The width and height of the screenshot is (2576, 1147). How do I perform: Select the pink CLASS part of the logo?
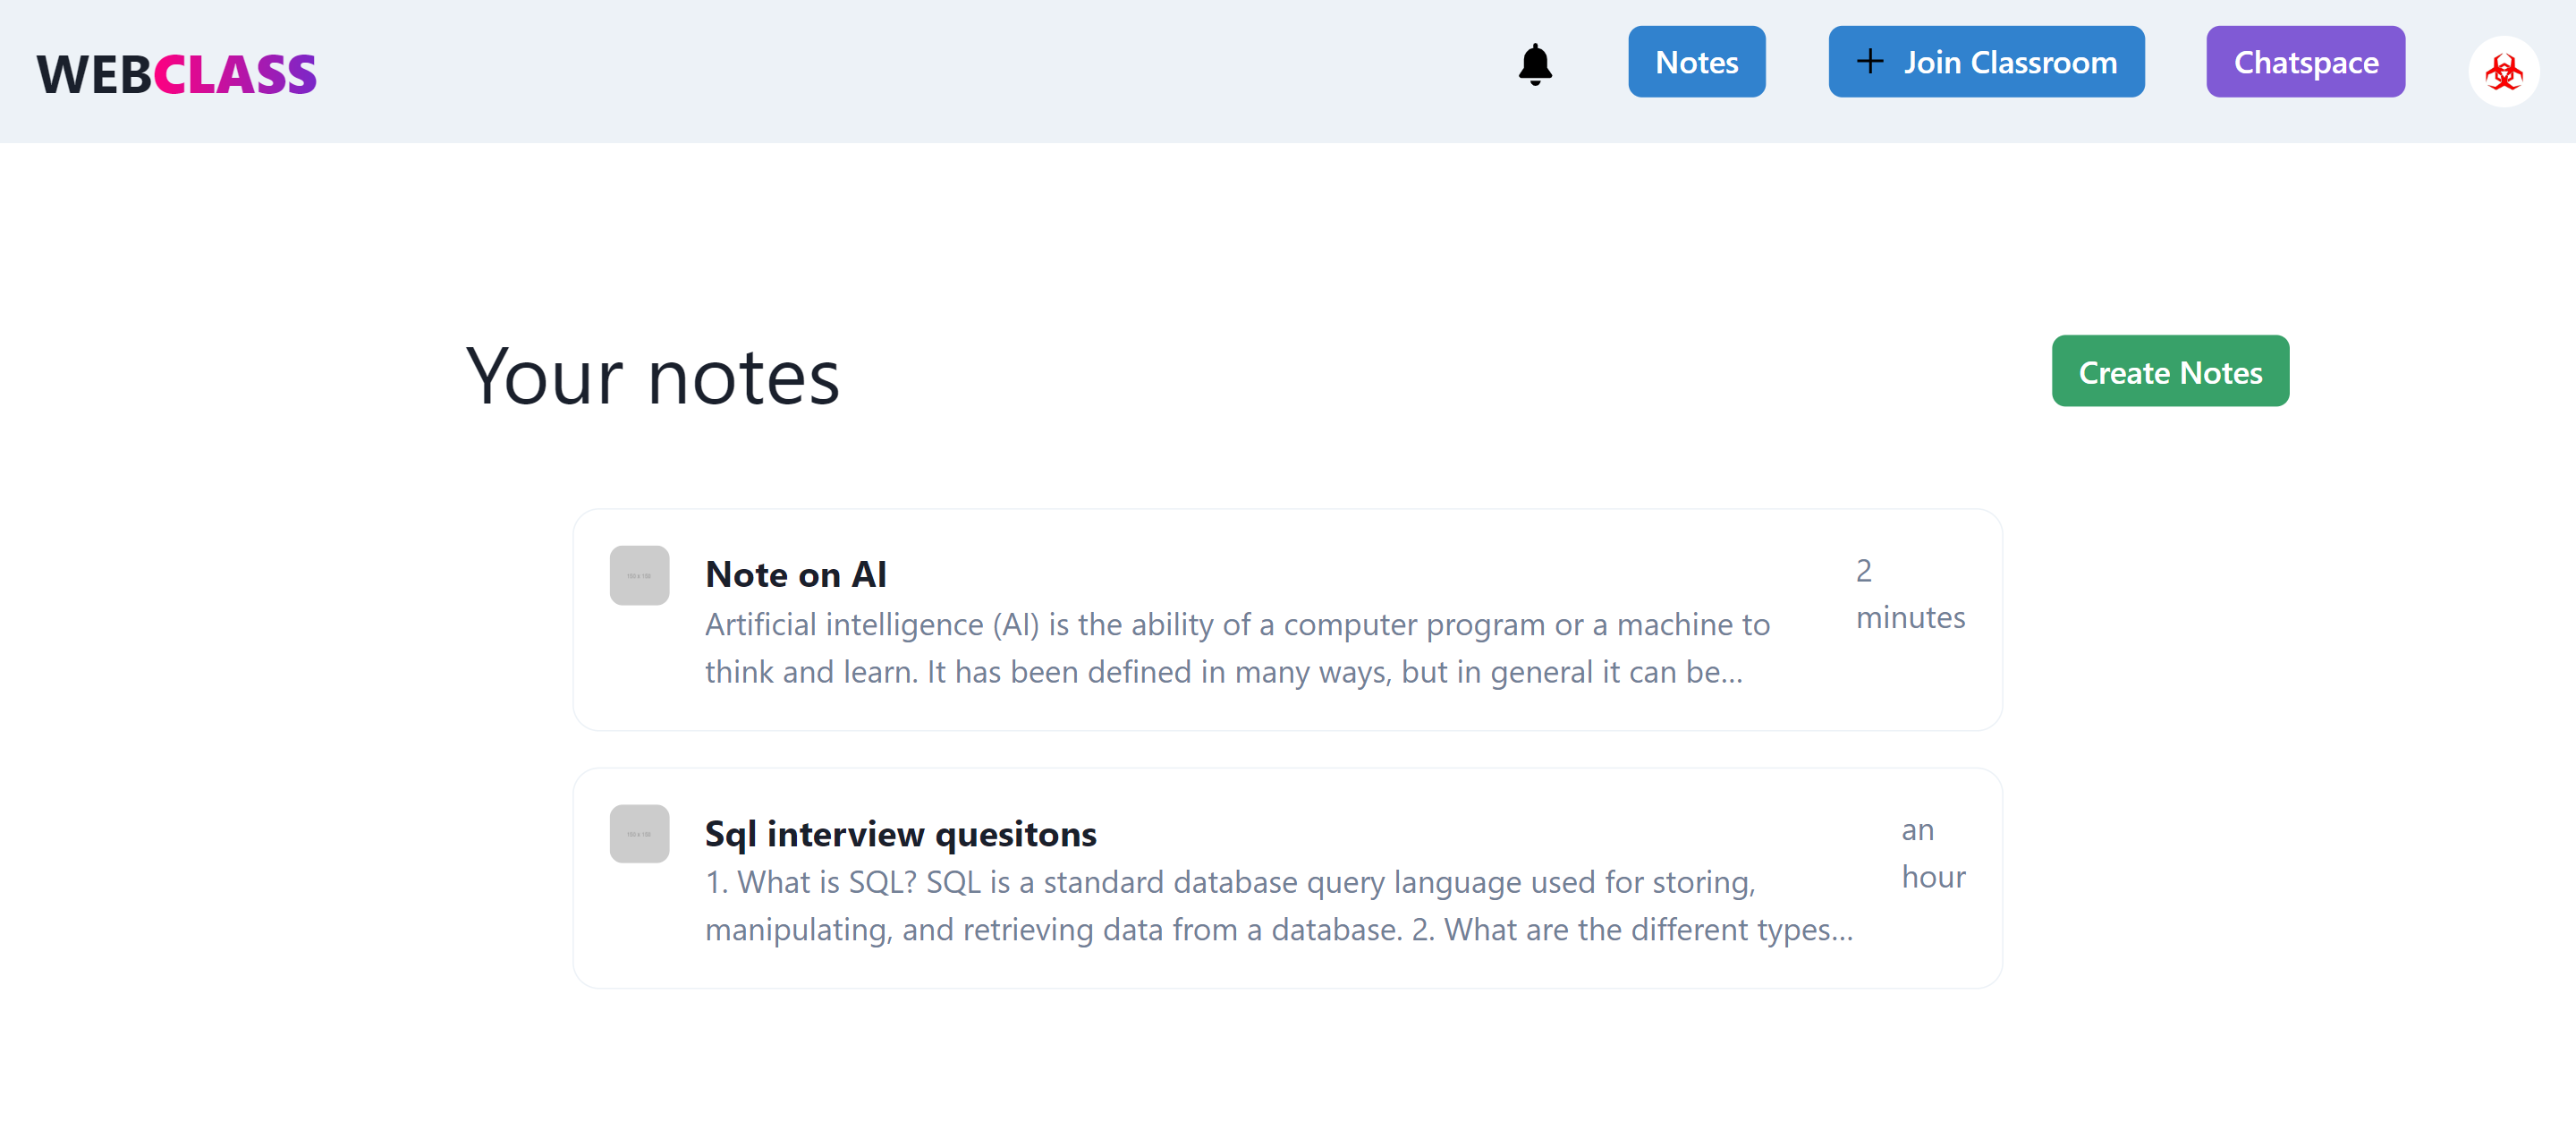[236, 71]
